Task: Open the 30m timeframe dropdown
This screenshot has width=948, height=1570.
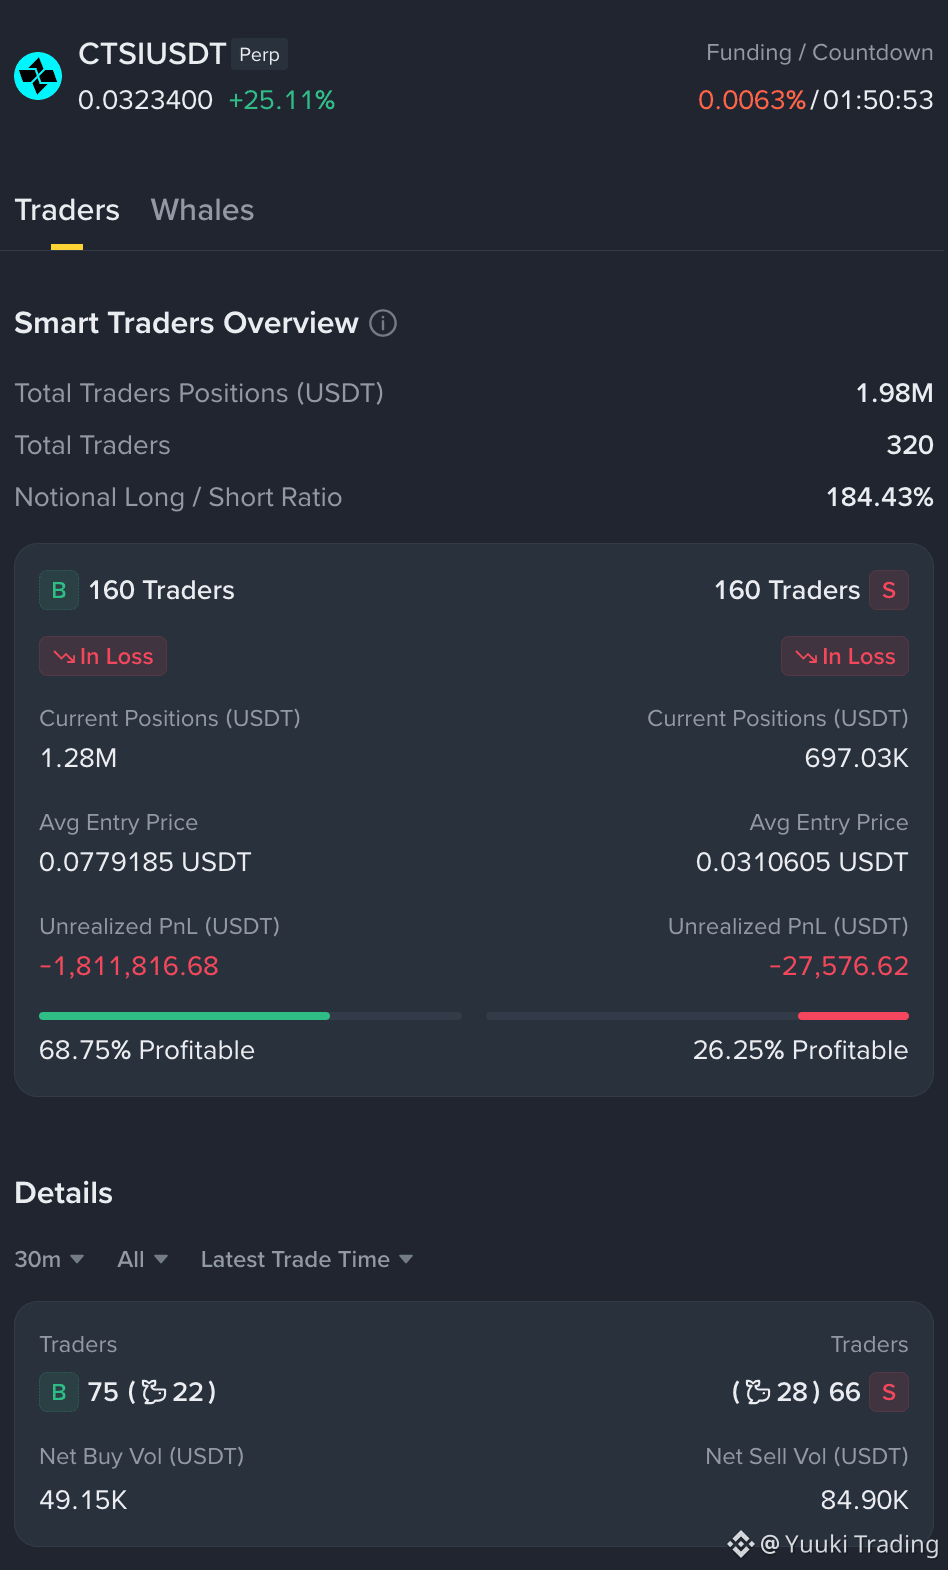Action: [x=49, y=1259]
